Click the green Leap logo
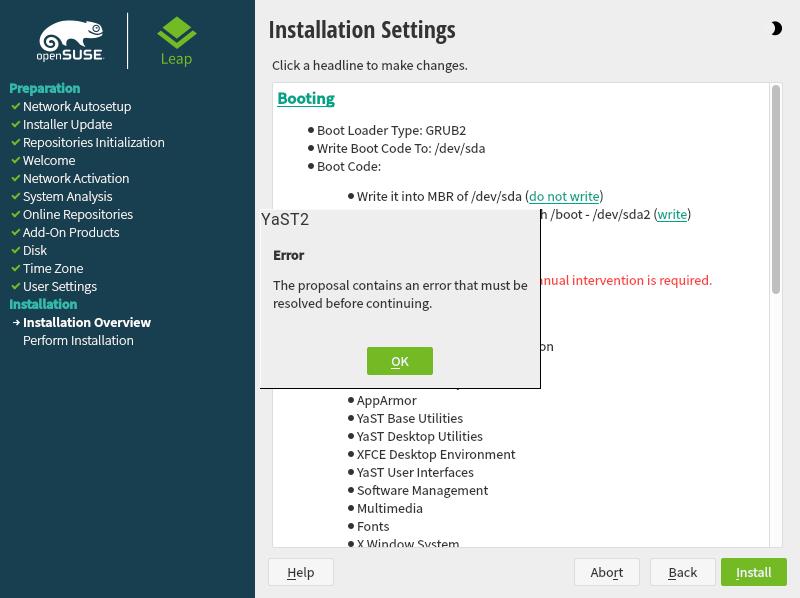The image size is (800, 598). [x=177, y=41]
